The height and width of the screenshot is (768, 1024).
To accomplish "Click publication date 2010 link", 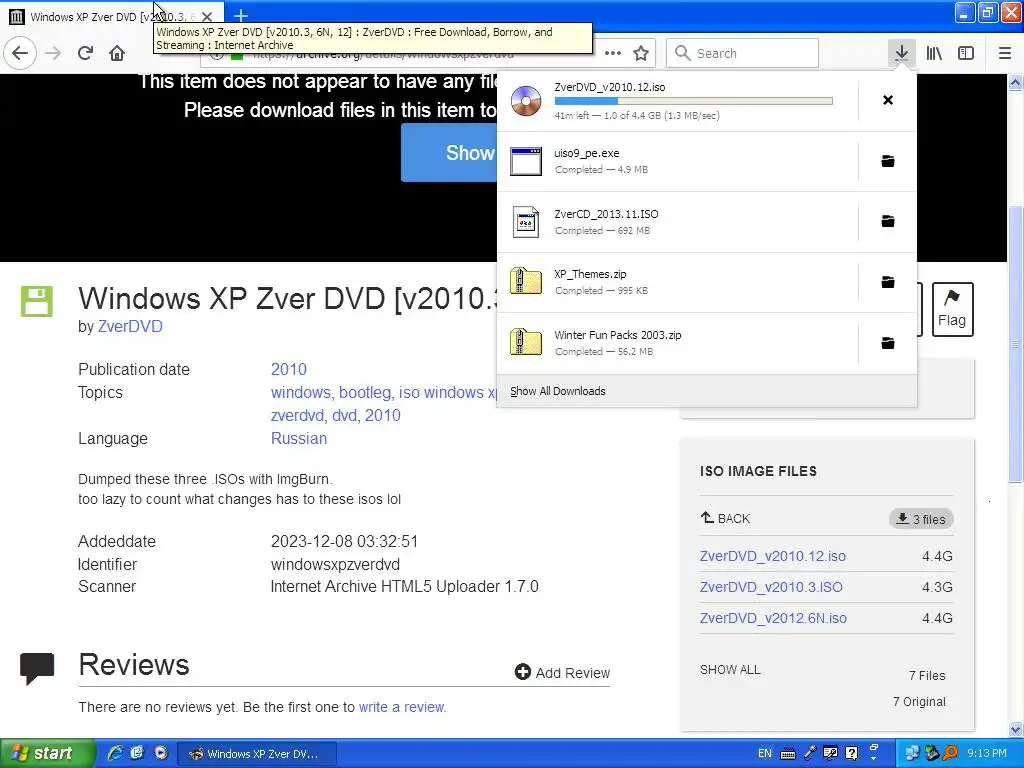I will tap(289, 369).
